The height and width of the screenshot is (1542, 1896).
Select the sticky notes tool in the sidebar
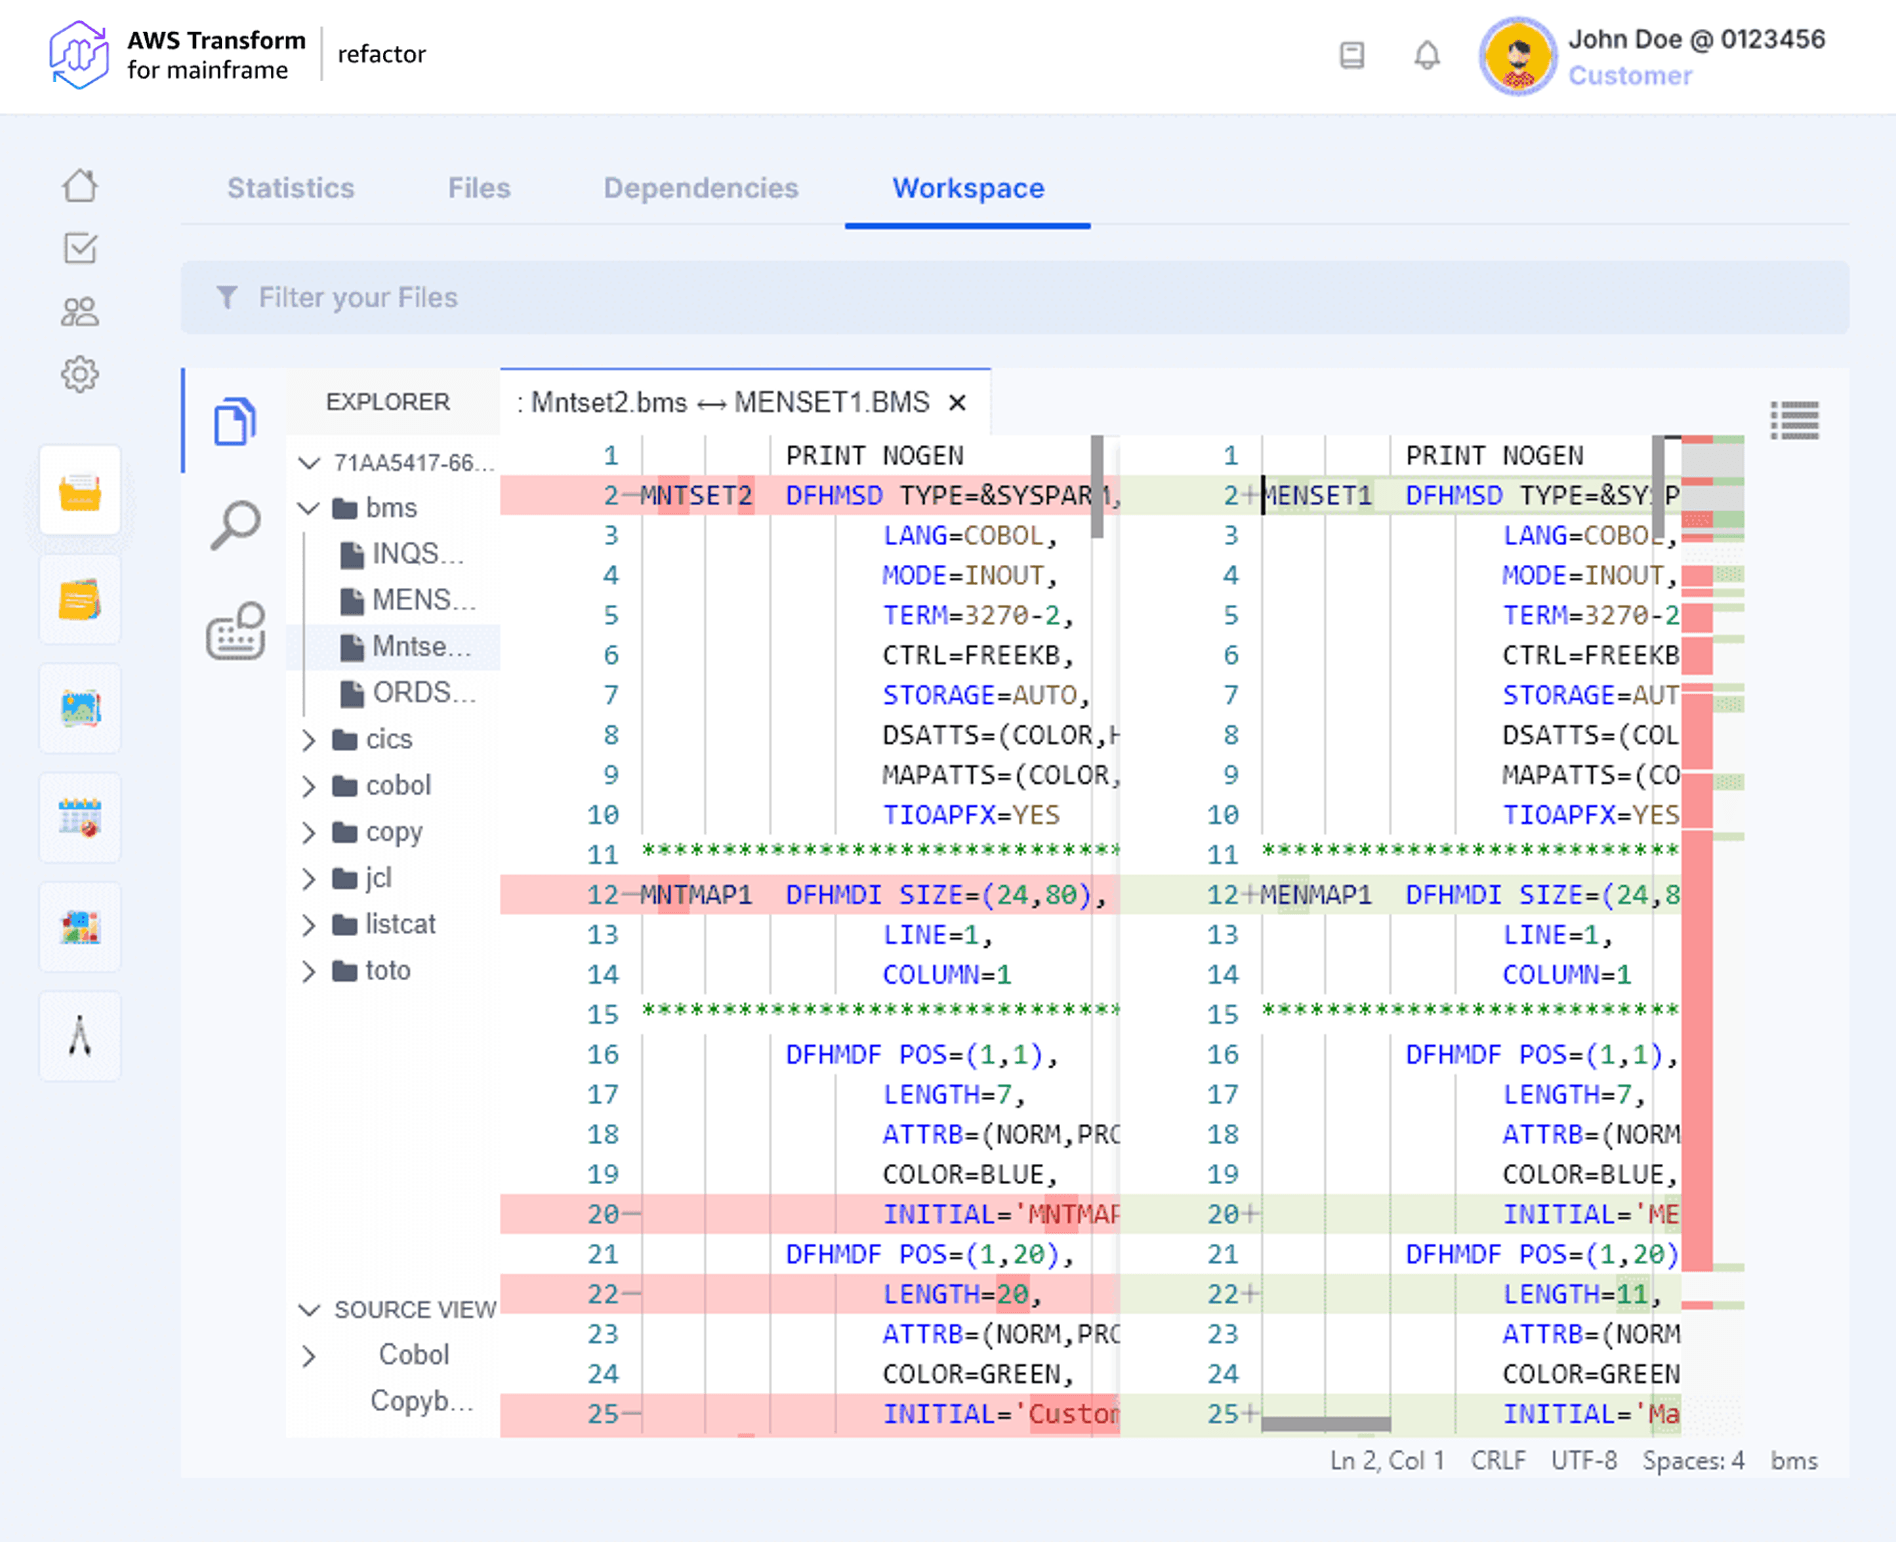point(80,600)
